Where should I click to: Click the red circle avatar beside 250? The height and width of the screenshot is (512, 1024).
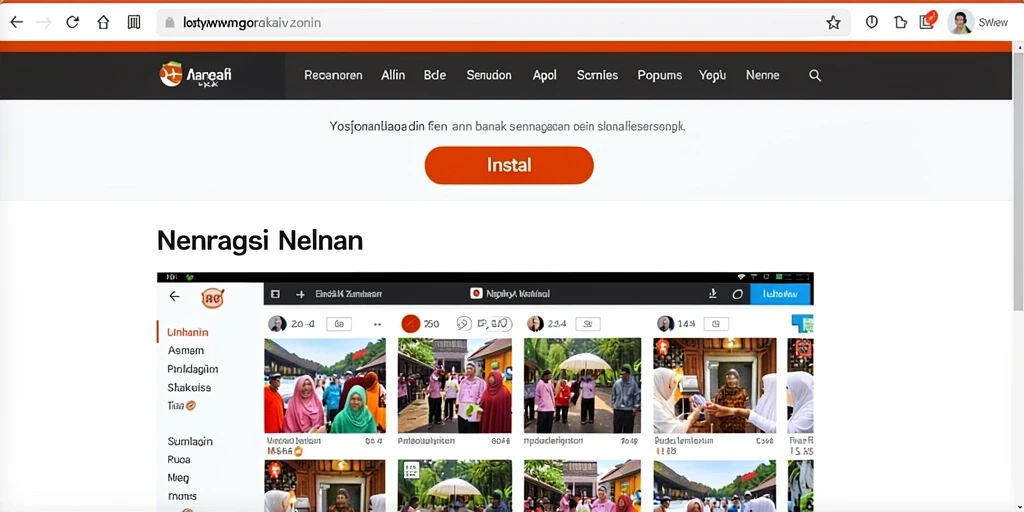coord(410,324)
